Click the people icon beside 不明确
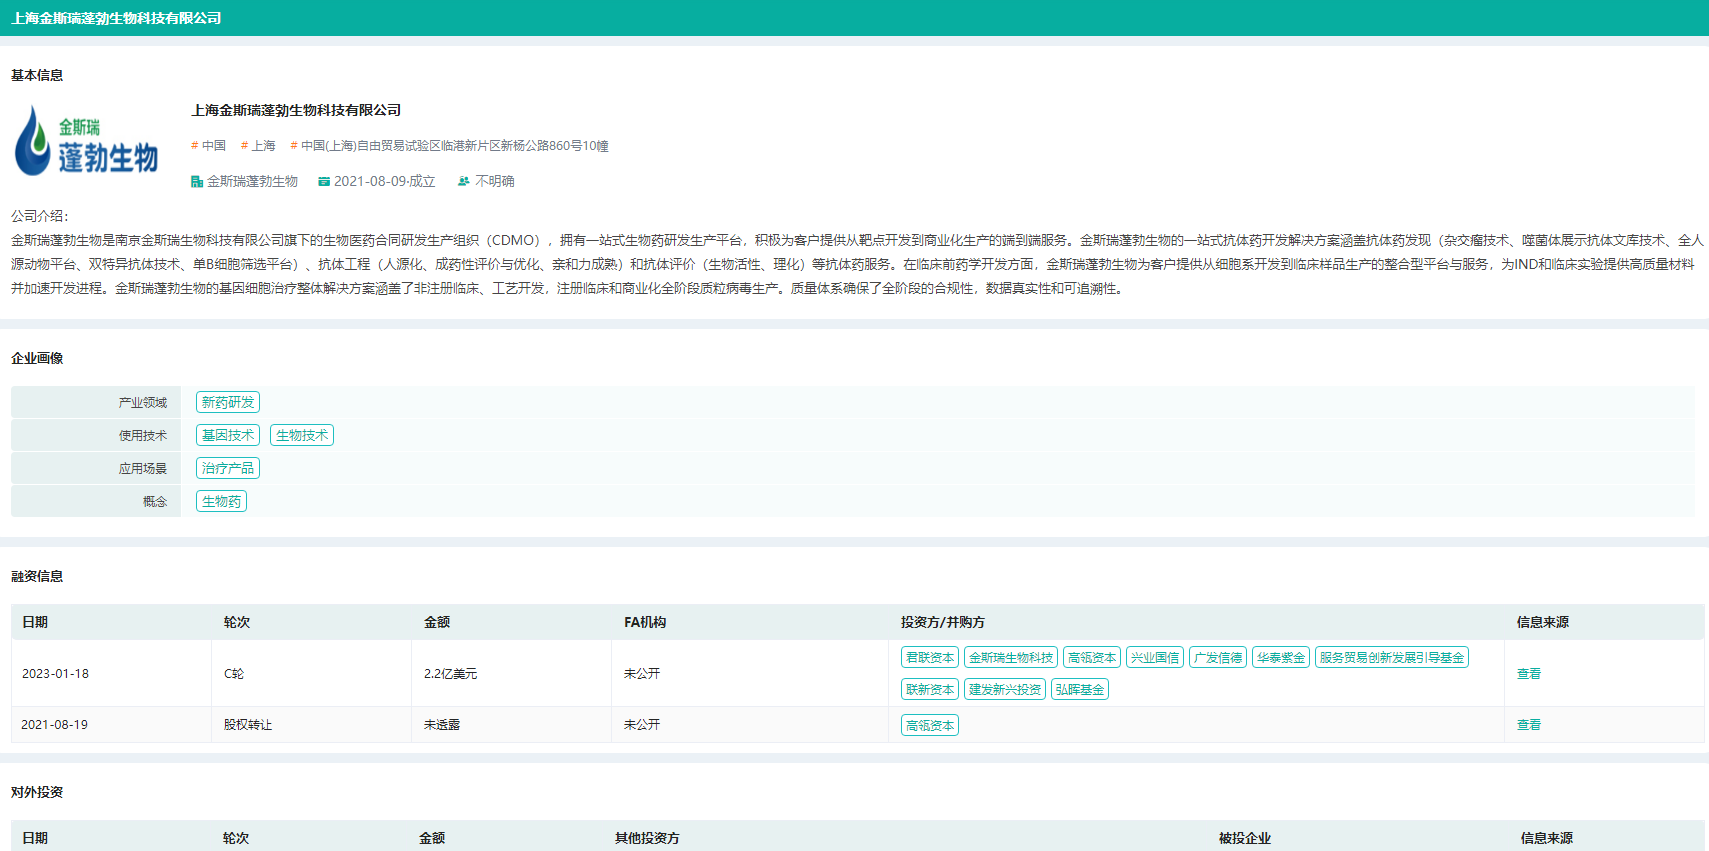 pyautogui.click(x=464, y=182)
